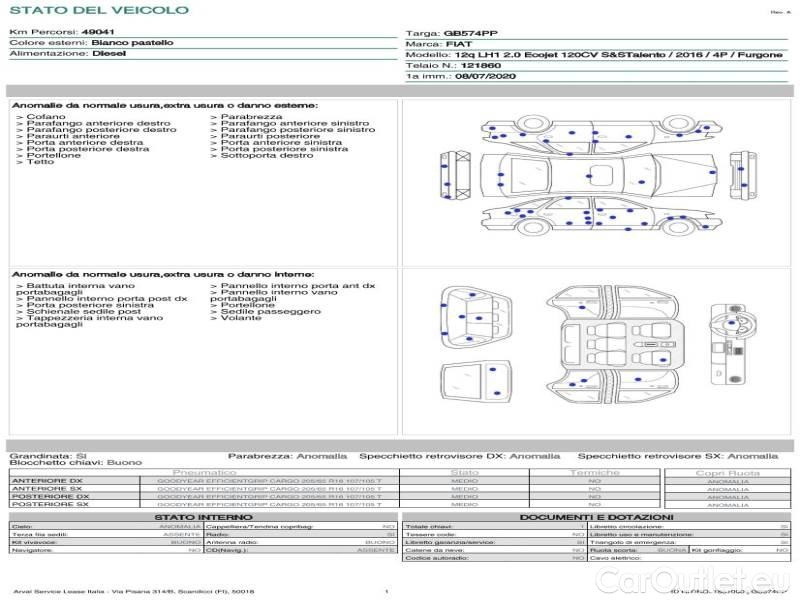Click the Km Percorsi value 49041
Image resolution: width=800 pixels, height=600 pixels.
coord(97,33)
